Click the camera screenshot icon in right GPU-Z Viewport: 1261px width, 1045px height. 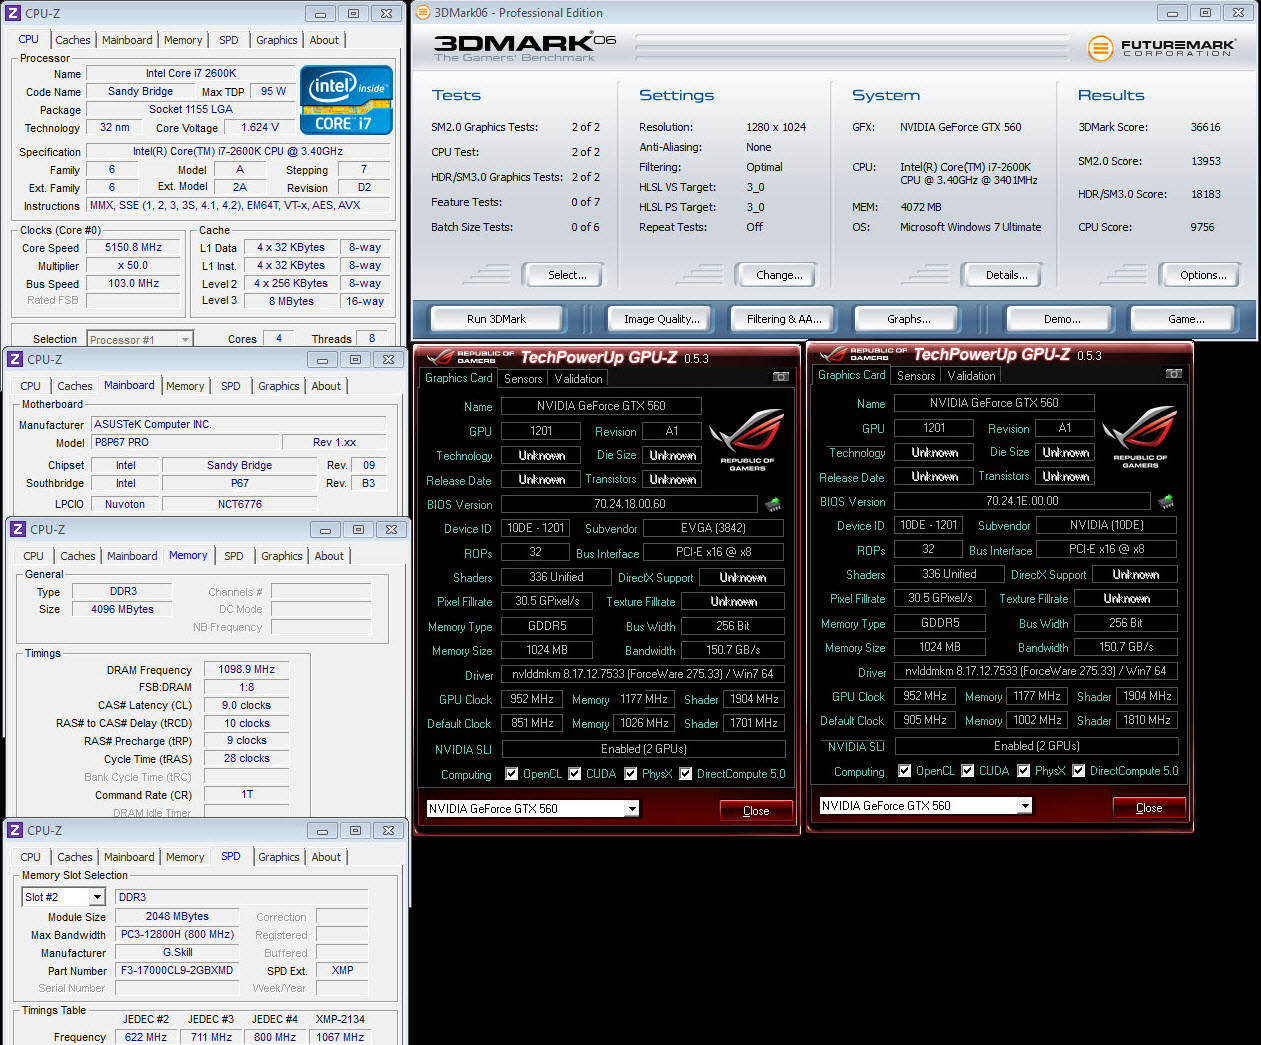click(1174, 374)
